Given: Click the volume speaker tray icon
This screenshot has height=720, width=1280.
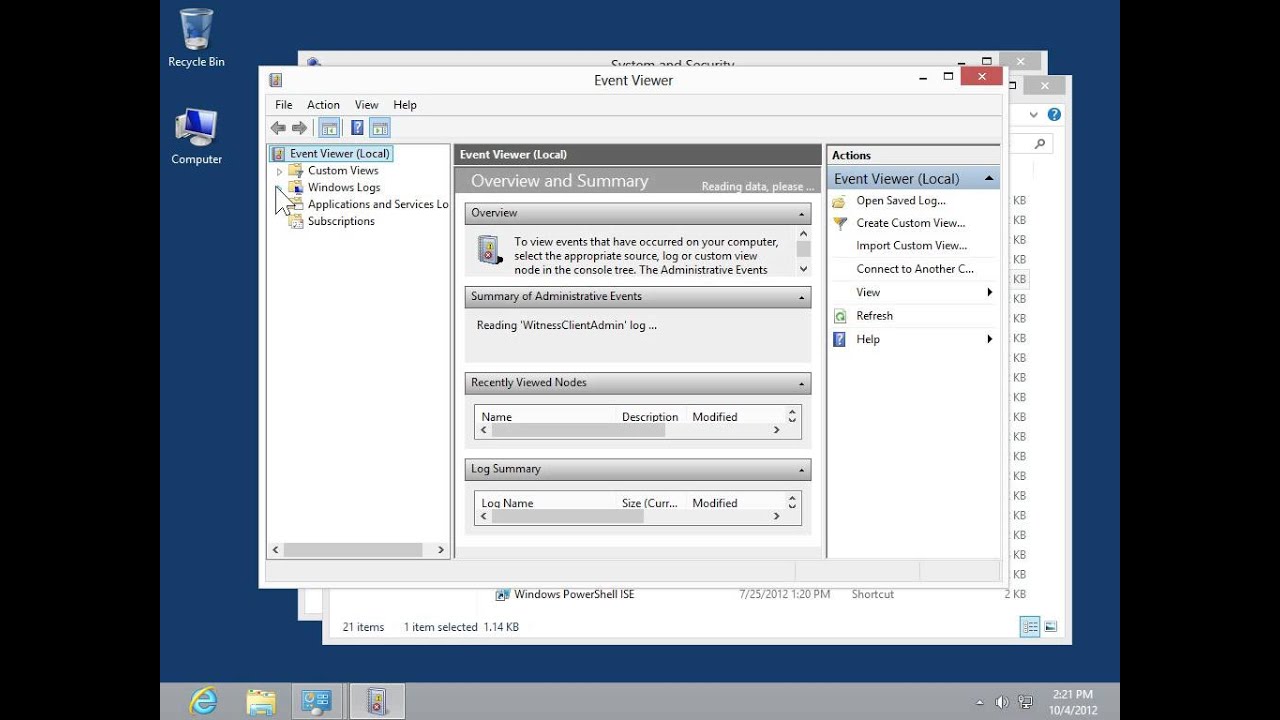Looking at the screenshot, I should pyautogui.click(x=1001, y=702).
